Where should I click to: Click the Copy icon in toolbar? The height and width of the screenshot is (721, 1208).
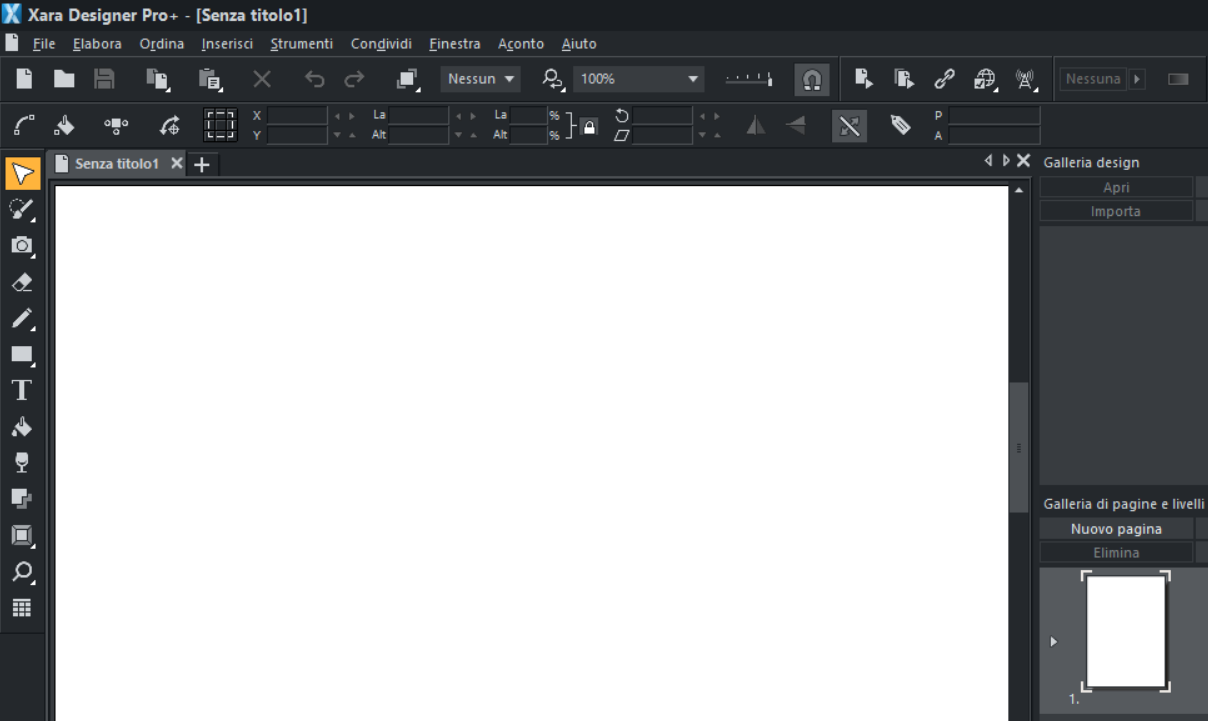click(x=158, y=79)
